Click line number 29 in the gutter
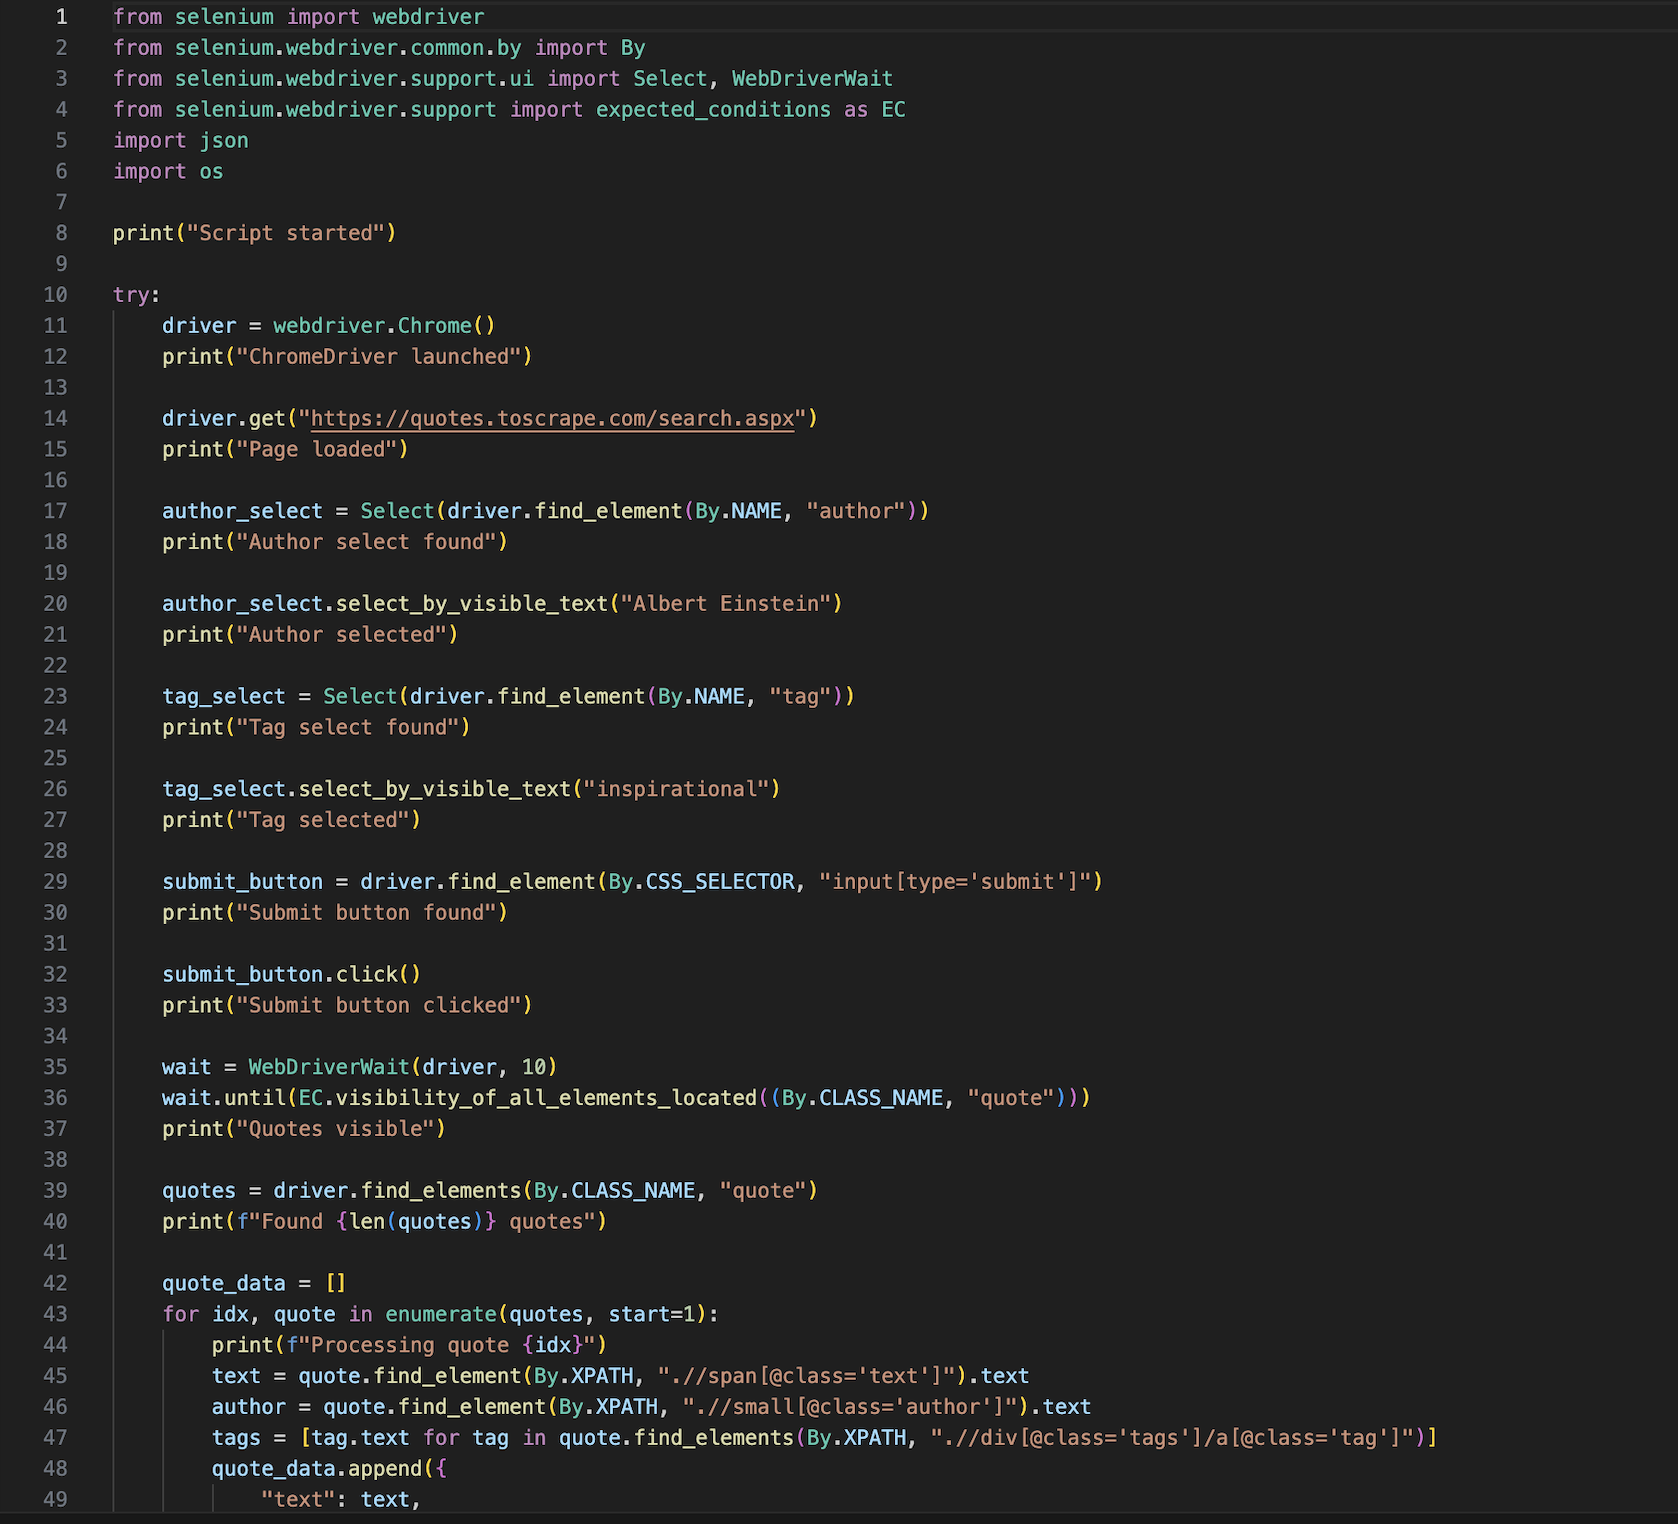Viewport: 1678px width, 1524px height. coord(55,881)
